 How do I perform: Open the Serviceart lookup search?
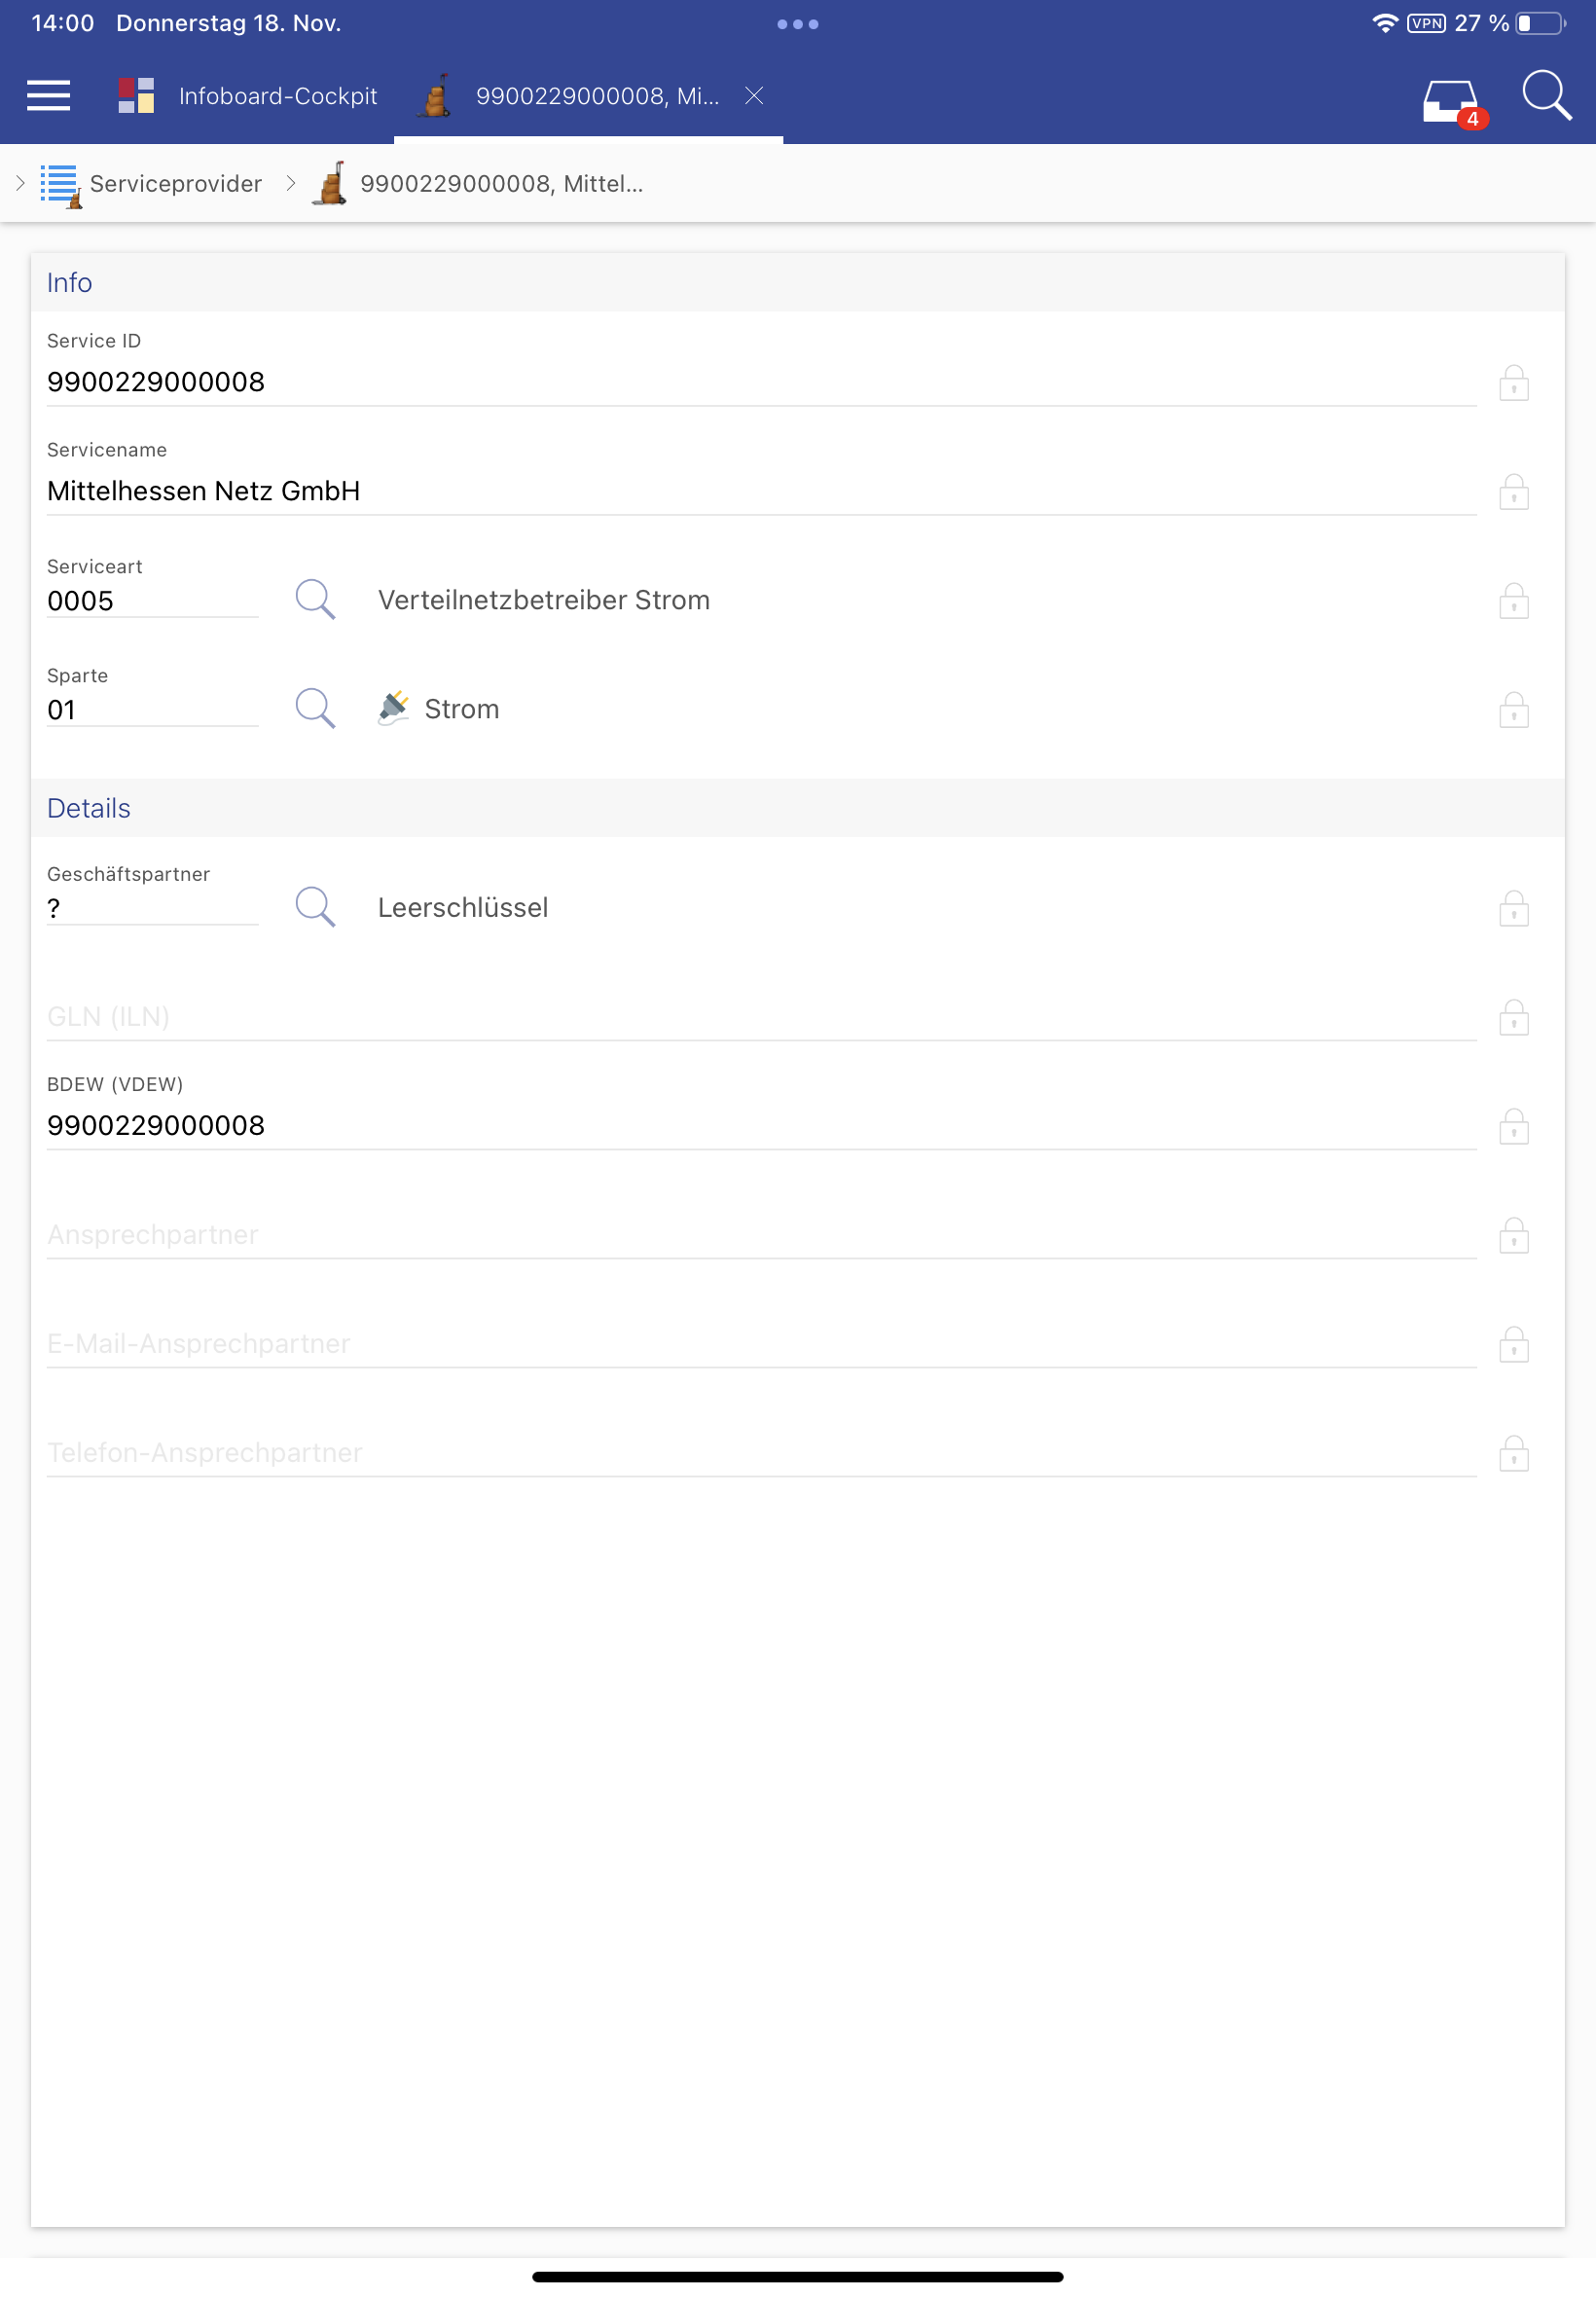(315, 600)
